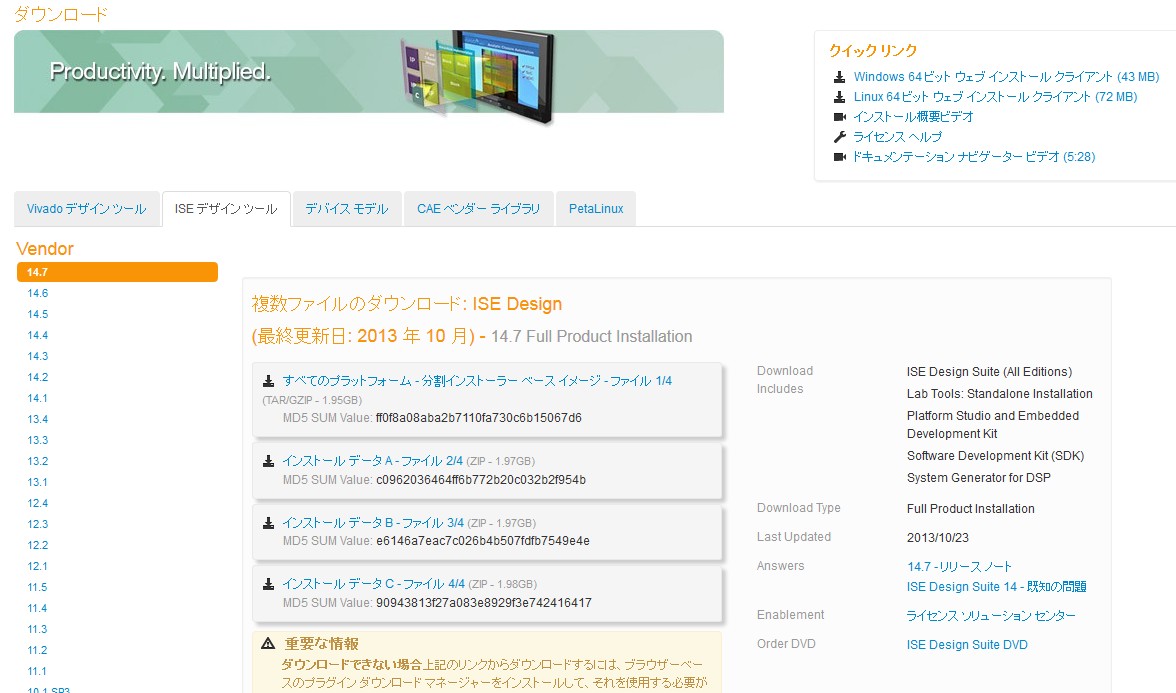Select version 14.4 in Vendor list
This screenshot has height=693, width=1176.
point(38,335)
